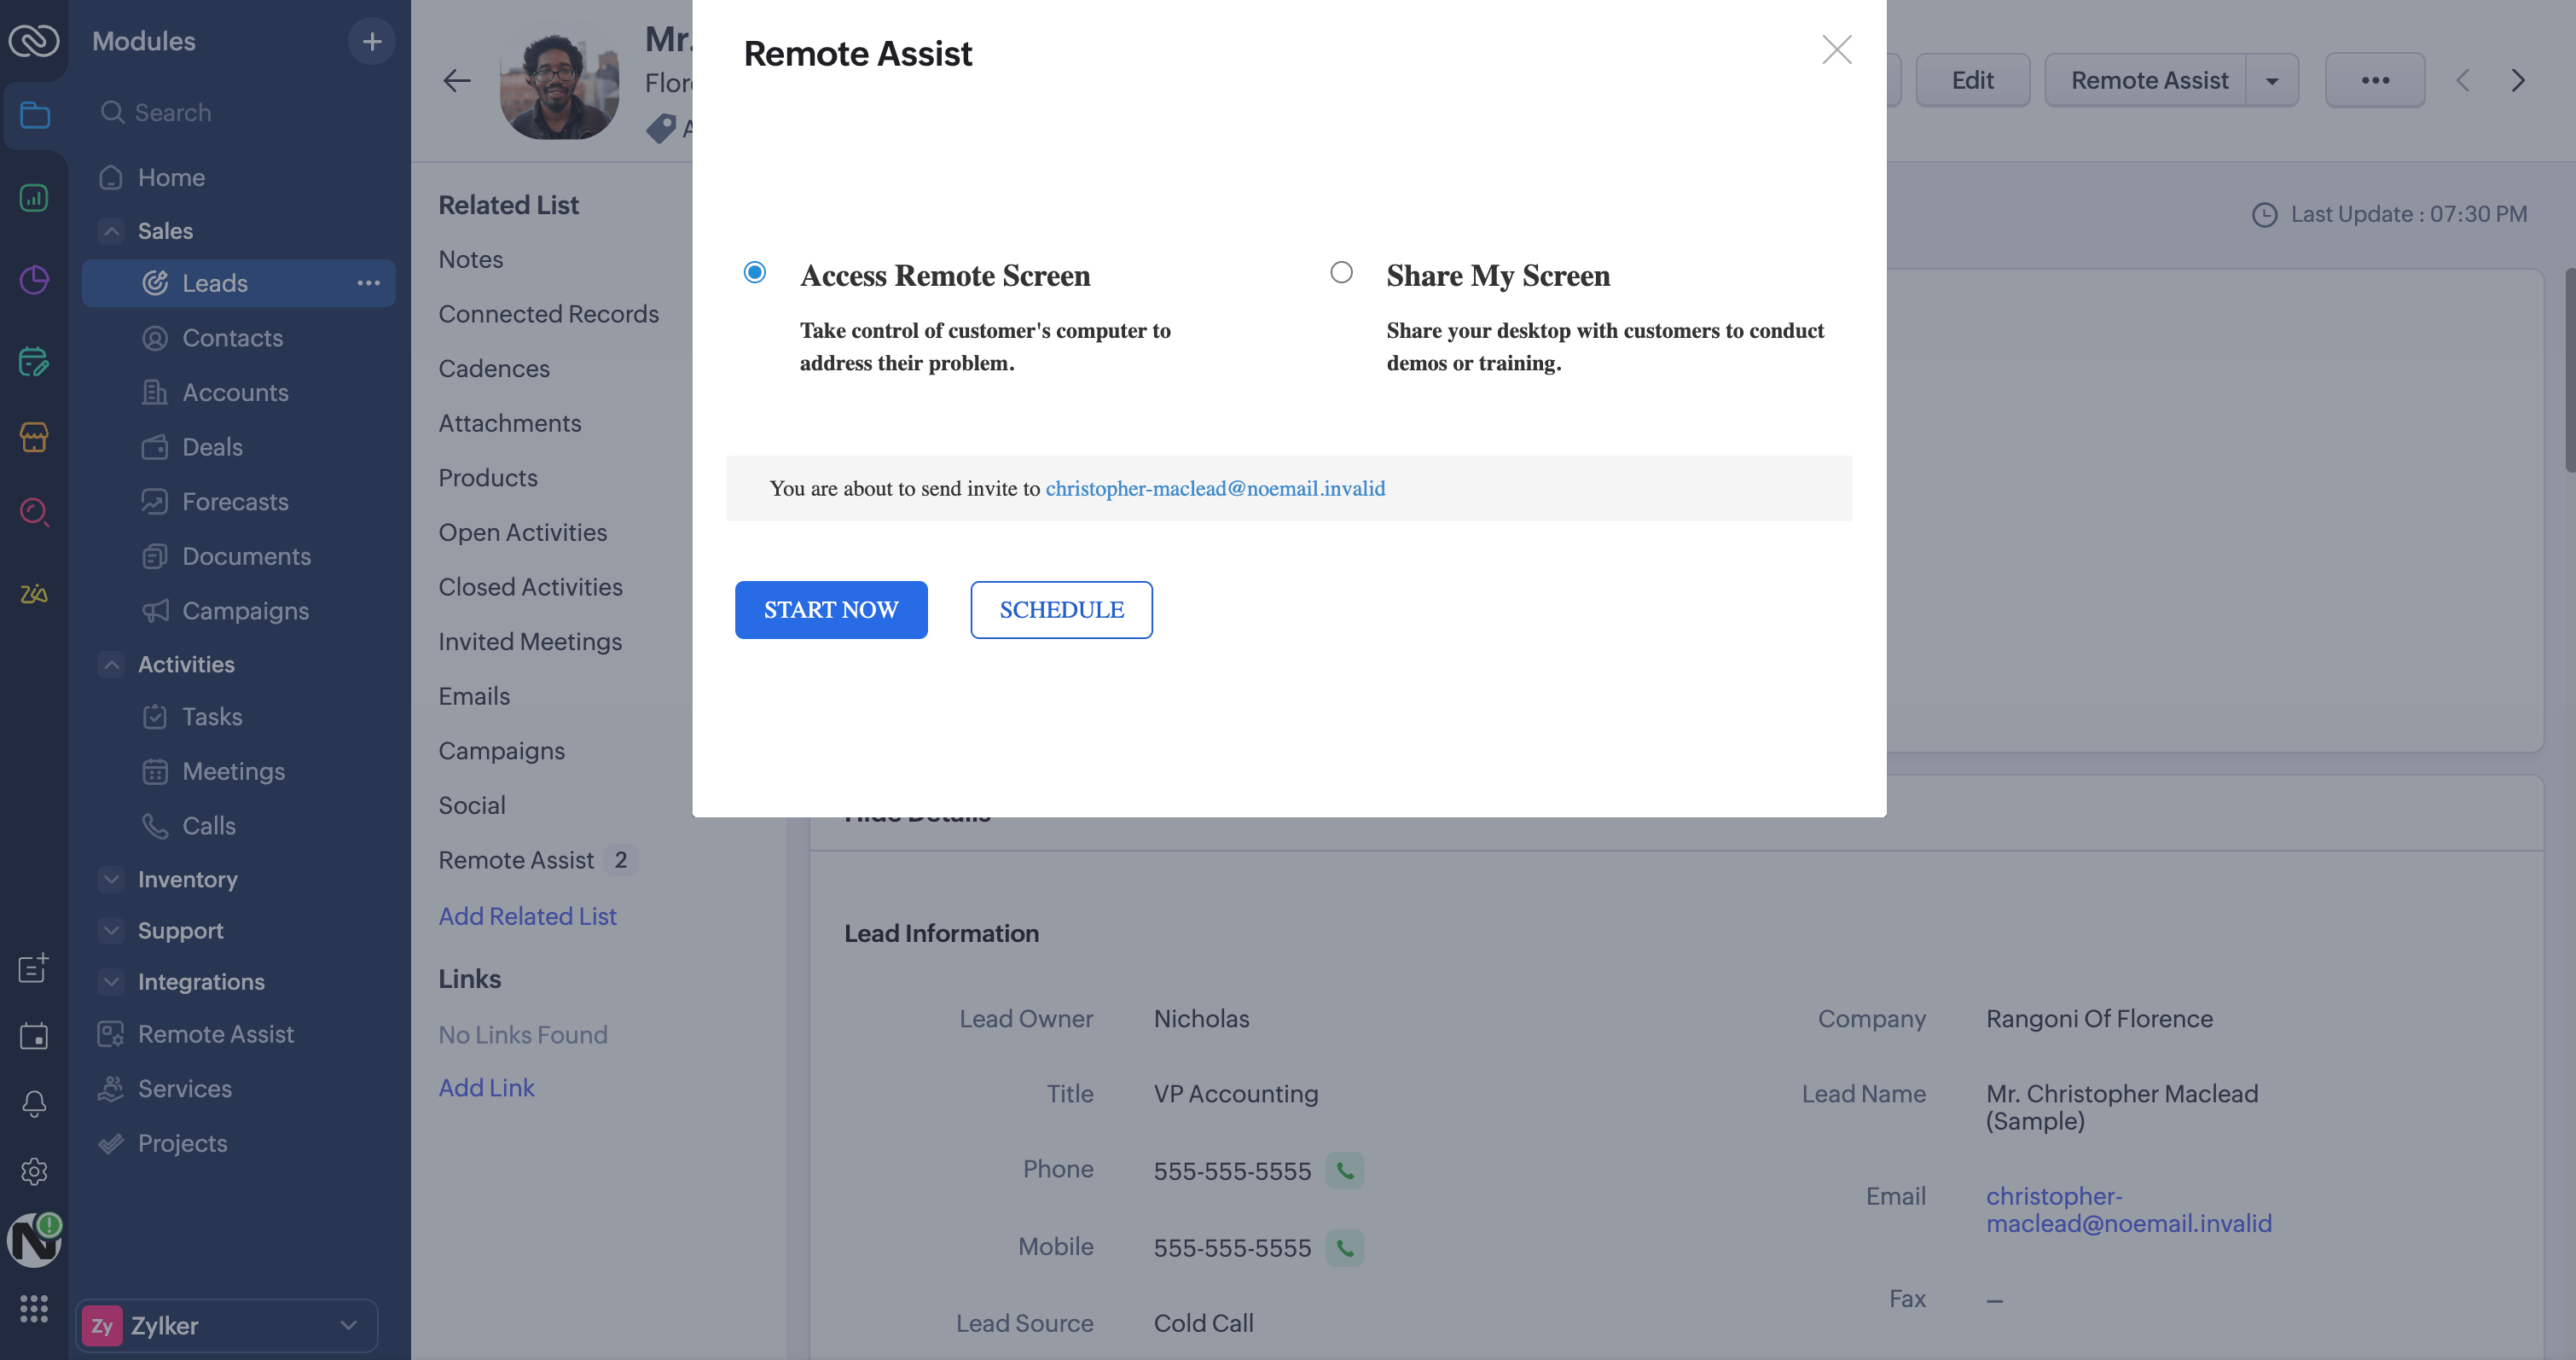The width and height of the screenshot is (2576, 1360).
Task: Expand the Remote Assist button dropdown arrow
Action: tap(2271, 80)
